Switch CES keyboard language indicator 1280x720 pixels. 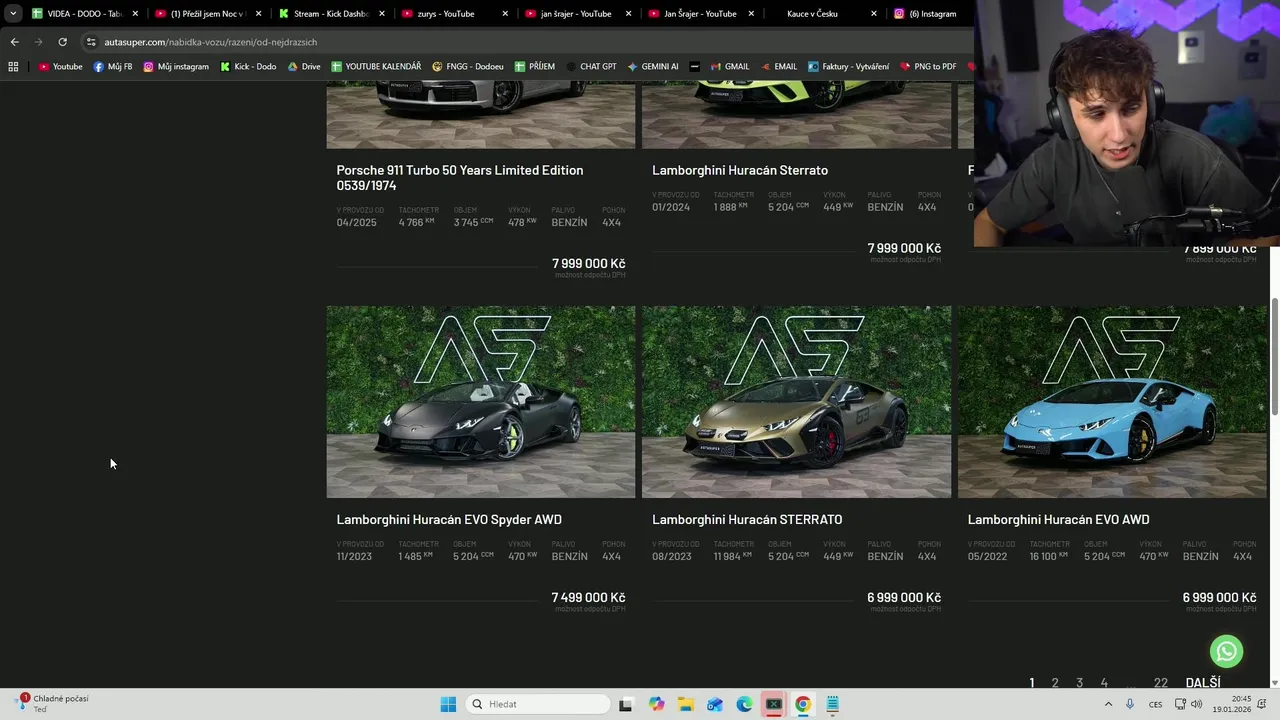click(x=1155, y=704)
